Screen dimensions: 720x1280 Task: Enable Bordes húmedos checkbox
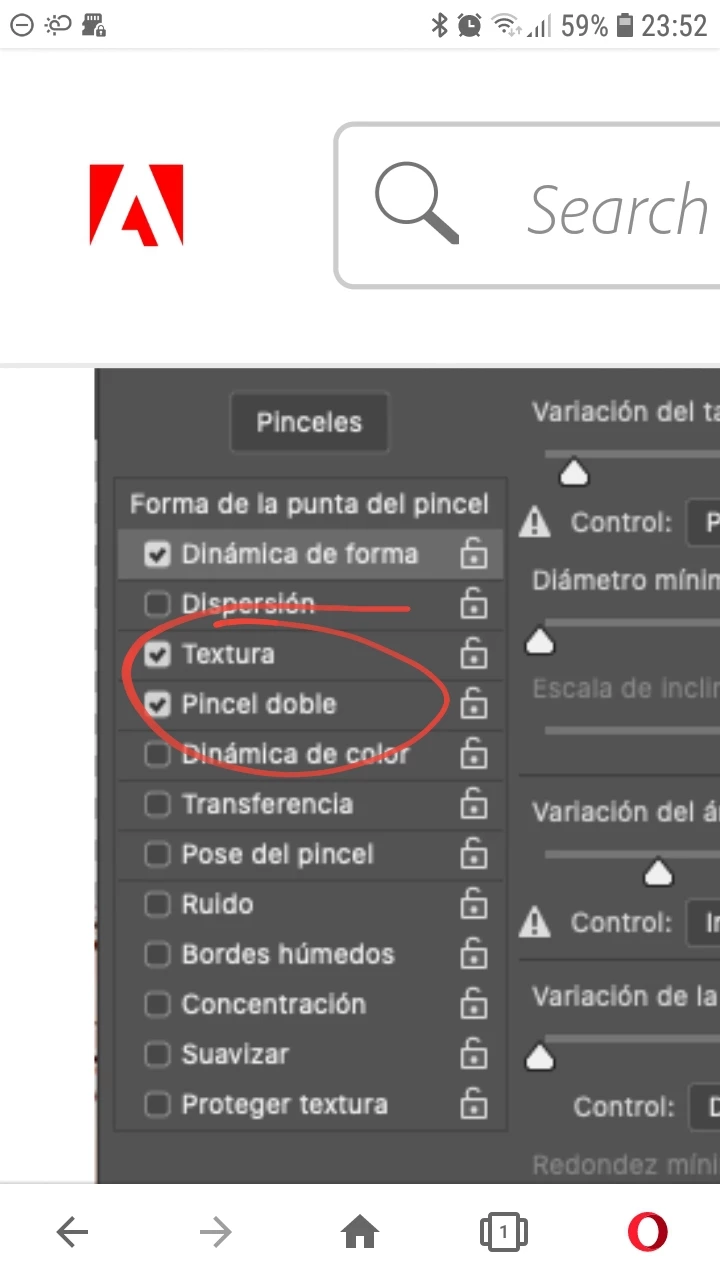157,954
